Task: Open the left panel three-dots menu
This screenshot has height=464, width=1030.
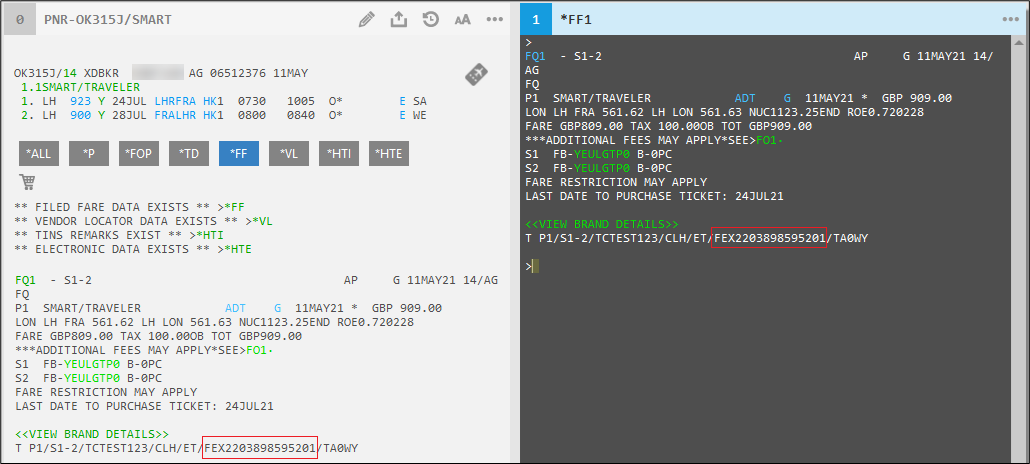Action: (494, 19)
